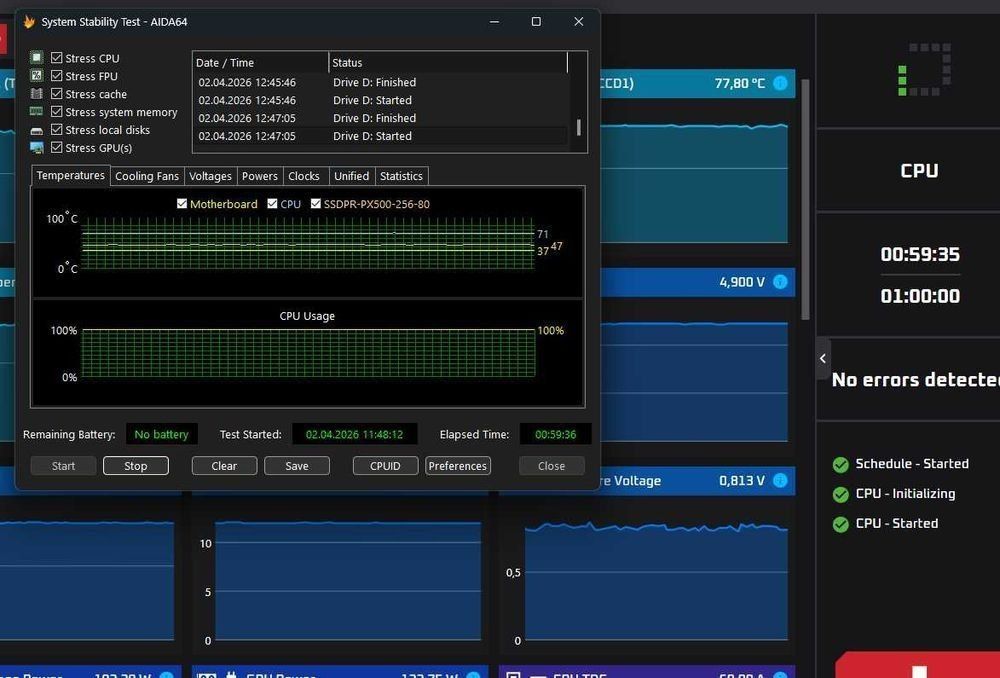
Task: Open the Statistics tab
Action: click(401, 176)
